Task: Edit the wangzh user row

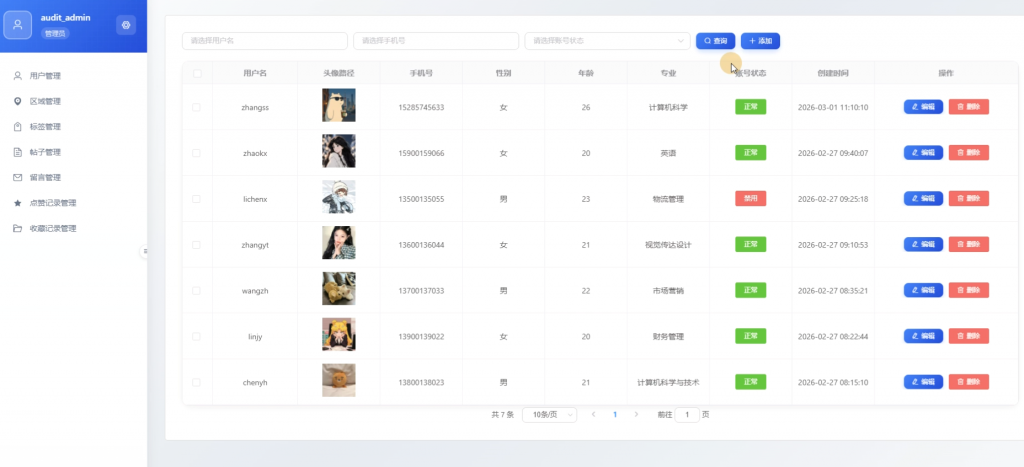Action: [923, 290]
